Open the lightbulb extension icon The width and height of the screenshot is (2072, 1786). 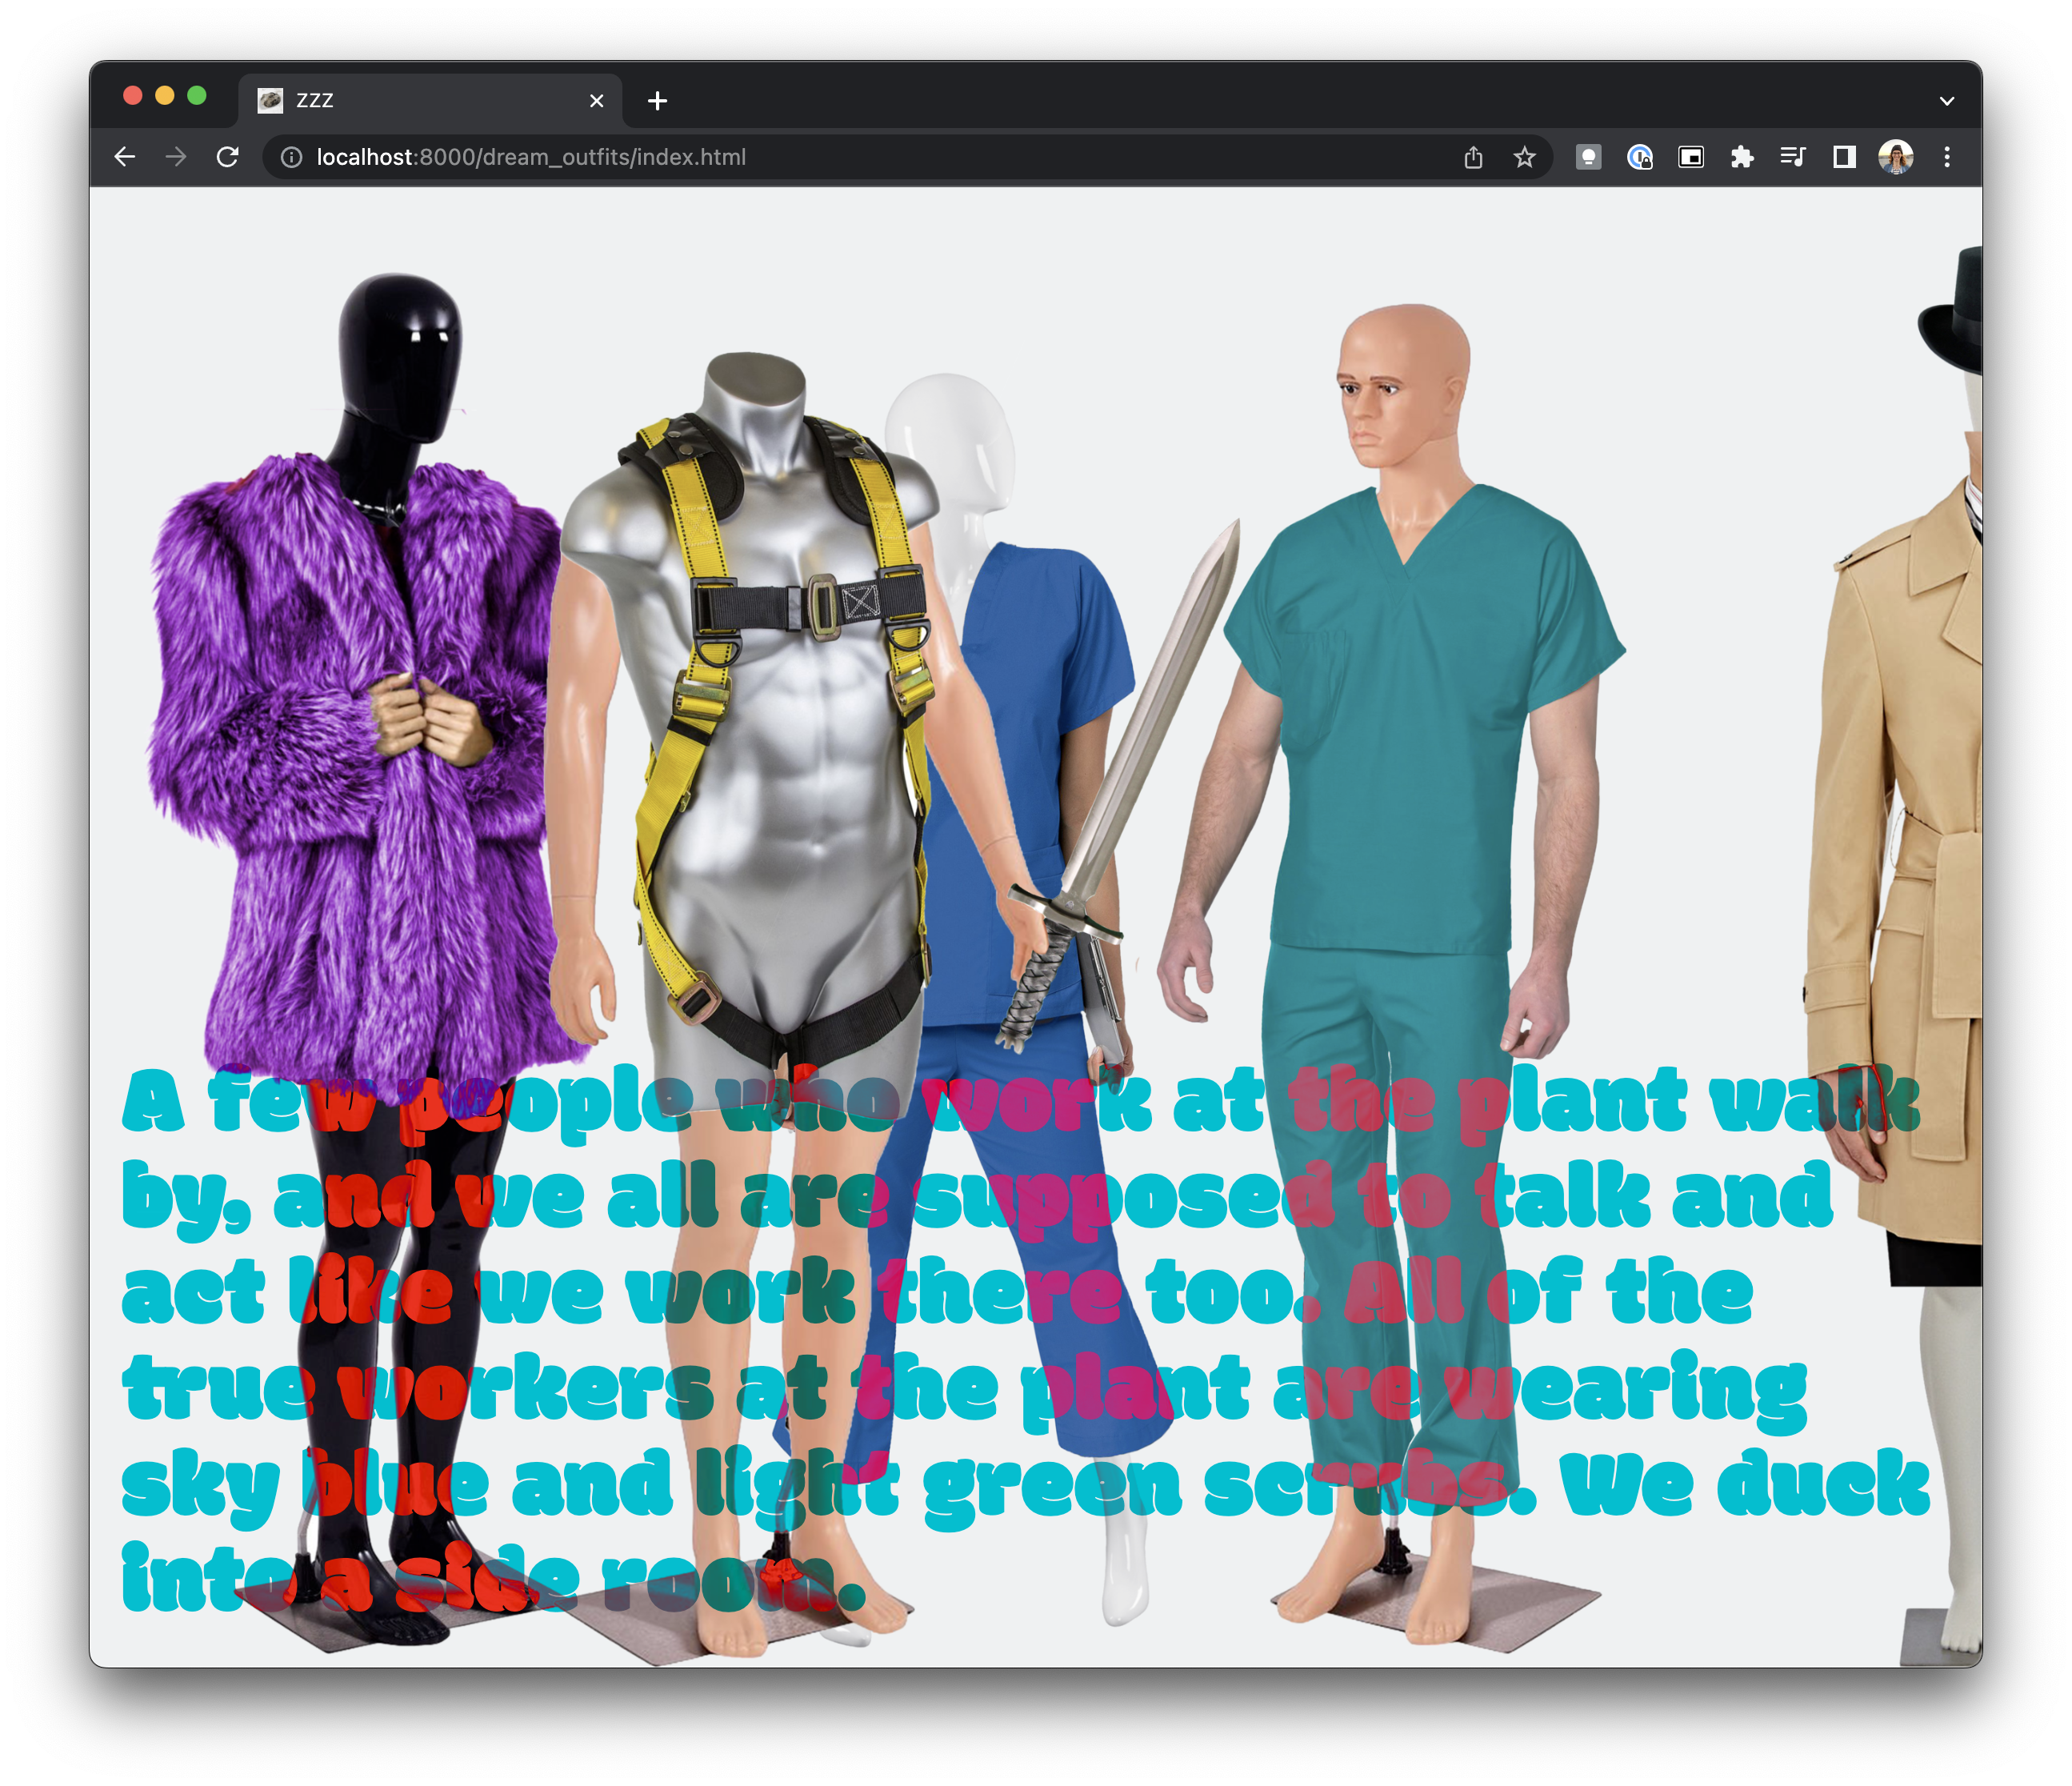coord(1589,157)
